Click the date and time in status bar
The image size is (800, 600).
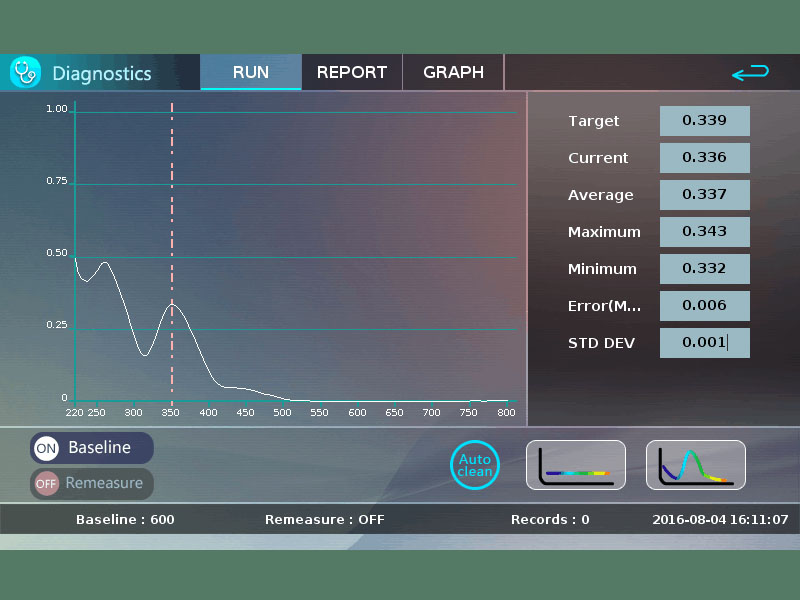pos(720,519)
